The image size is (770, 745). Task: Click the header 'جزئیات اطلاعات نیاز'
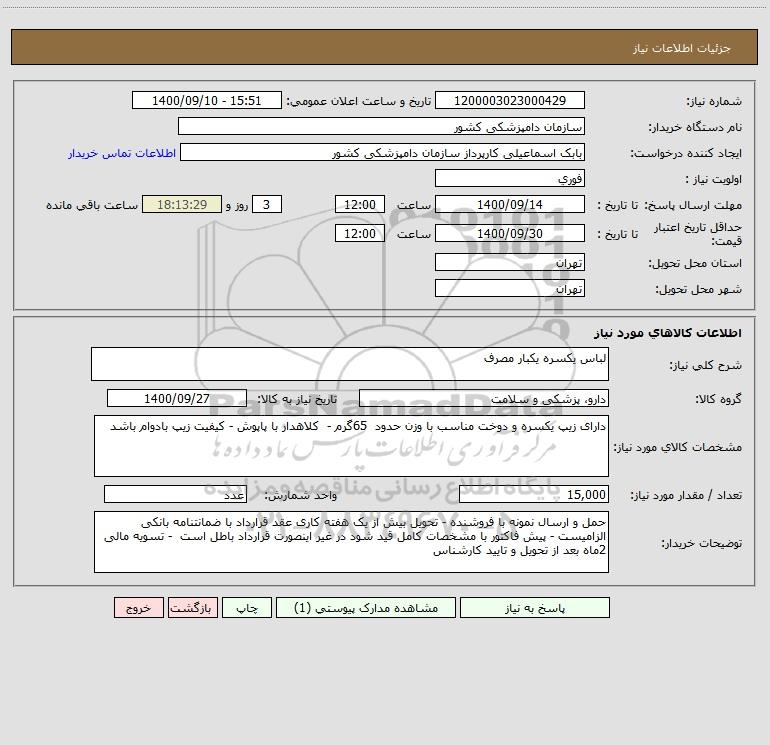tap(682, 48)
